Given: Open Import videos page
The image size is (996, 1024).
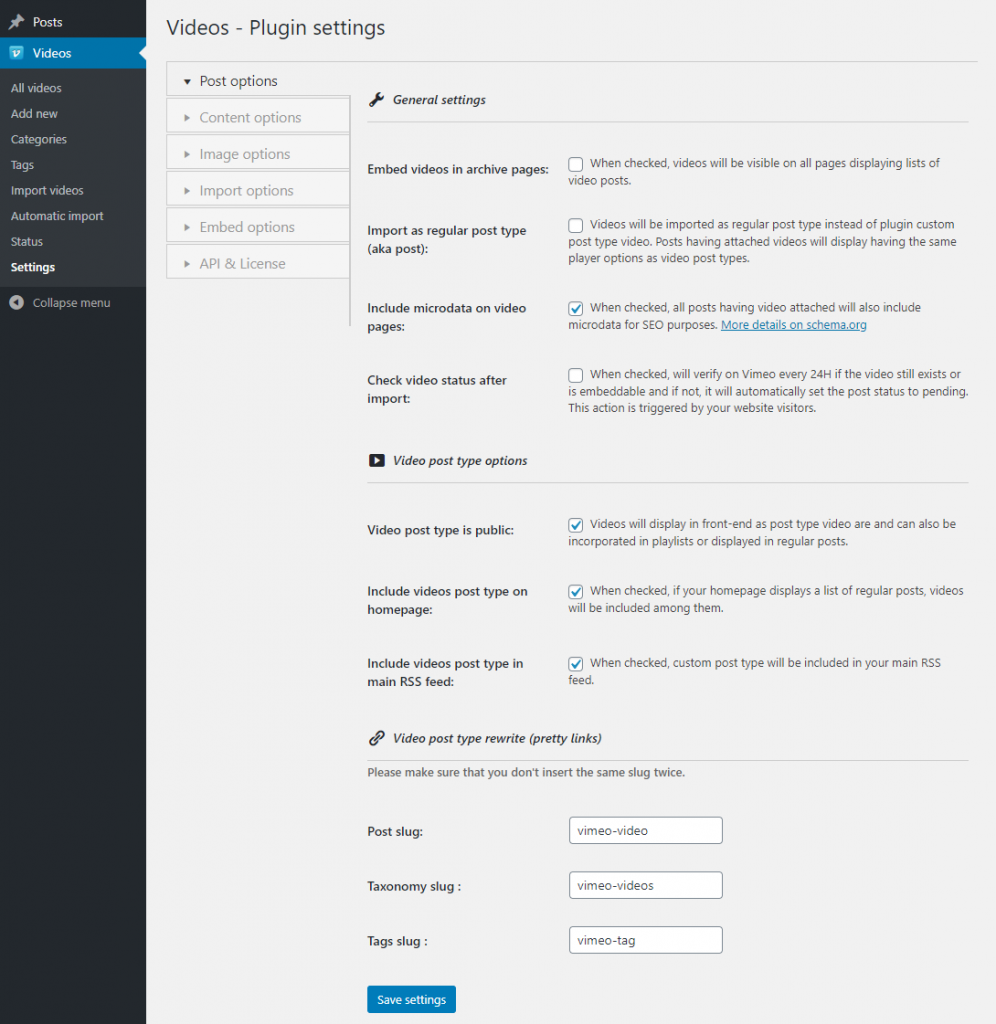Looking at the screenshot, I should coord(47,190).
